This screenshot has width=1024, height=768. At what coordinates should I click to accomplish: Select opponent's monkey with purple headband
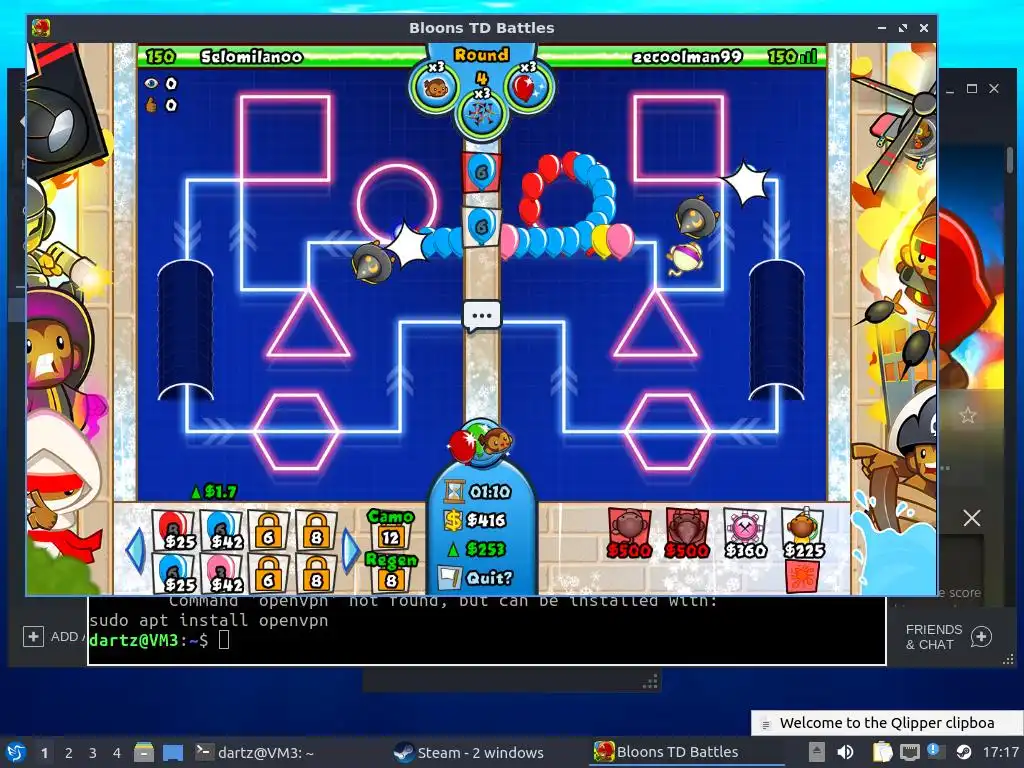[686, 258]
